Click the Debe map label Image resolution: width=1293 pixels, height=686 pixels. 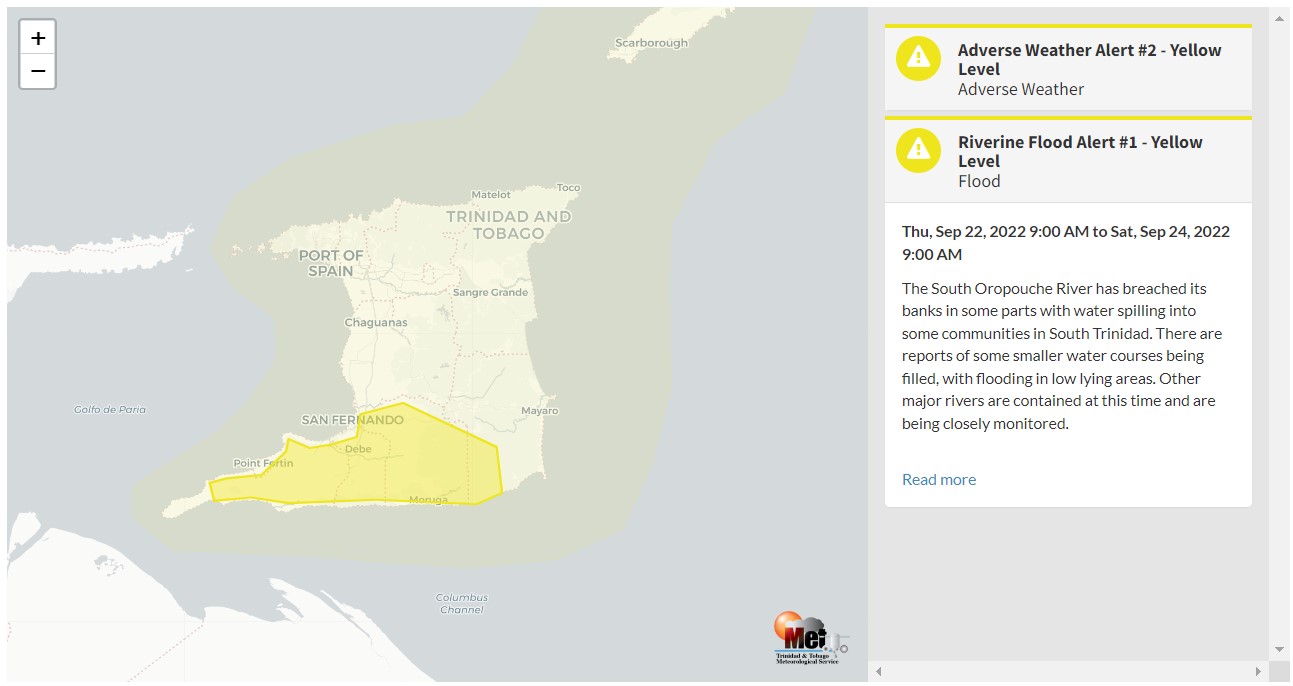click(358, 449)
